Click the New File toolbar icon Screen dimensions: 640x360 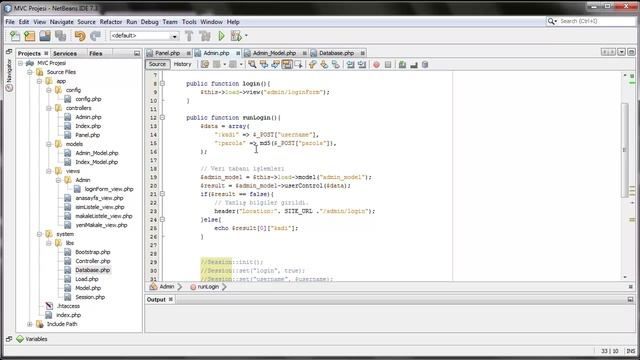(x=15, y=36)
